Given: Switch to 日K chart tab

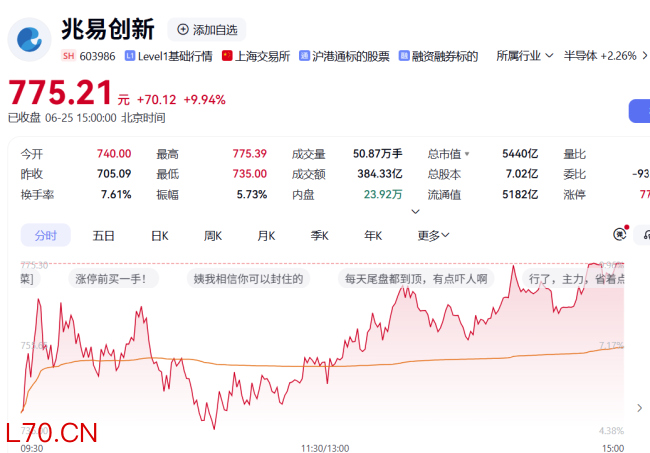Looking at the screenshot, I should point(160,236).
